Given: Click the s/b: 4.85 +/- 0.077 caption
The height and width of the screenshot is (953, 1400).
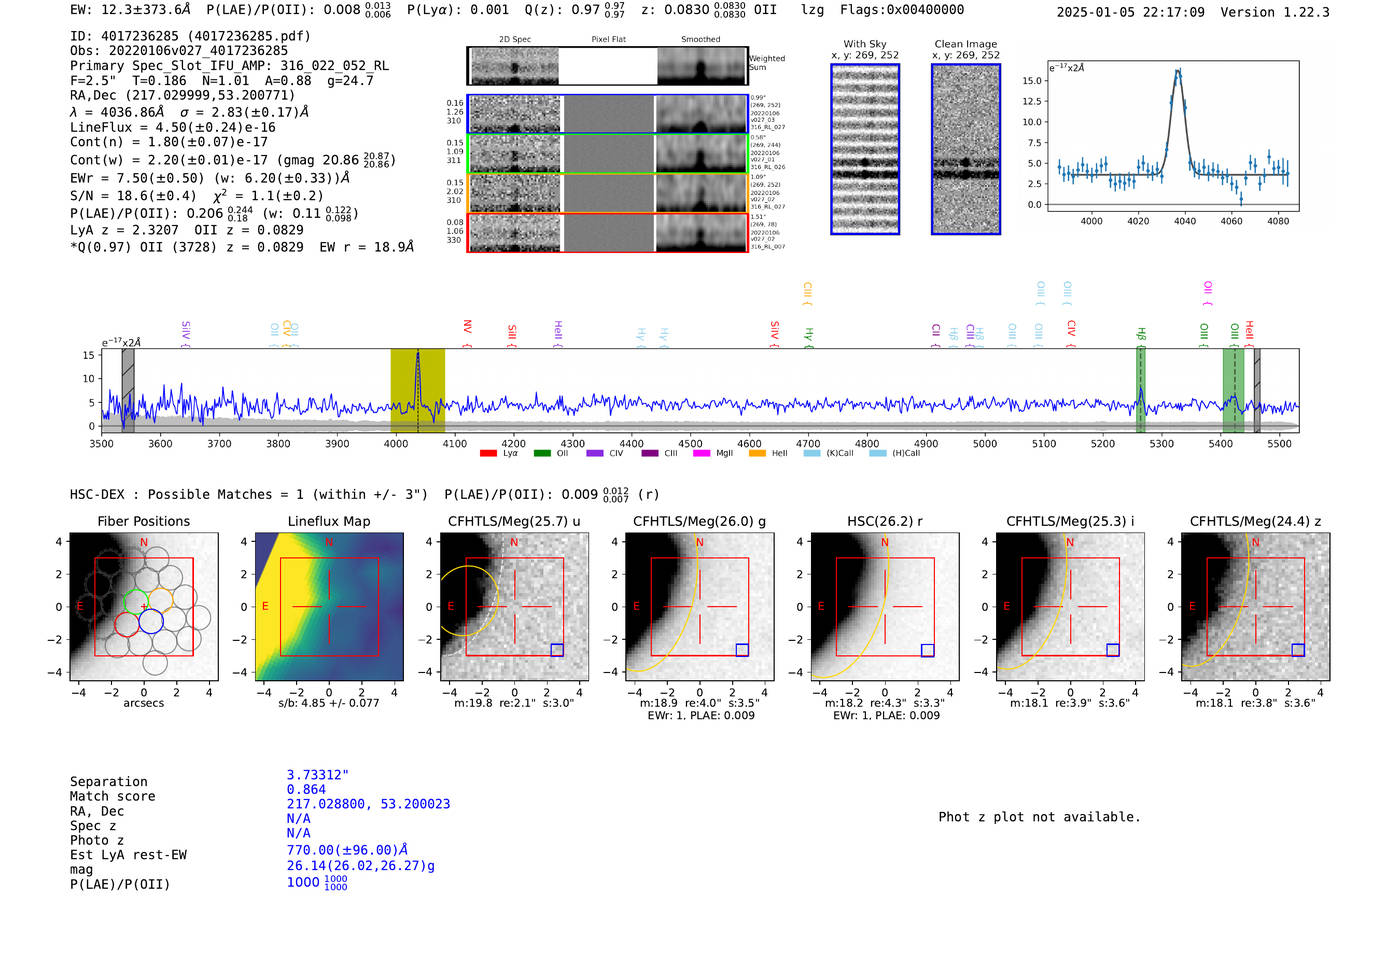Looking at the screenshot, I should [x=329, y=703].
